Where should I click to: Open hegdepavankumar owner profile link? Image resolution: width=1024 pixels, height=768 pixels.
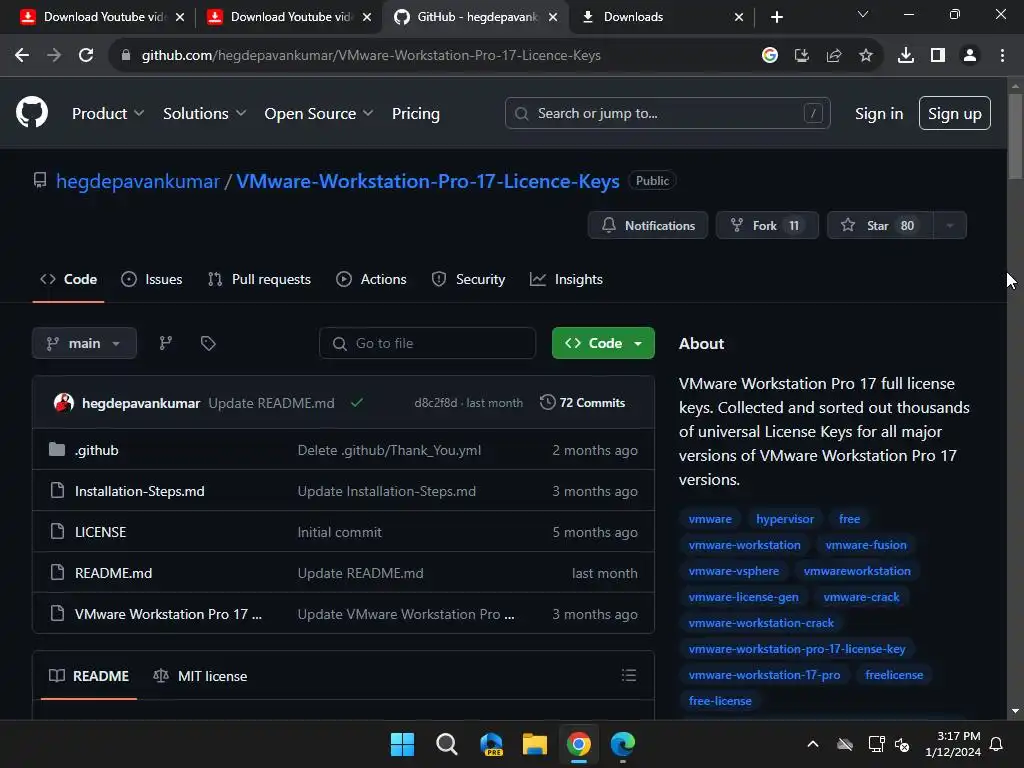pyautogui.click(x=138, y=181)
